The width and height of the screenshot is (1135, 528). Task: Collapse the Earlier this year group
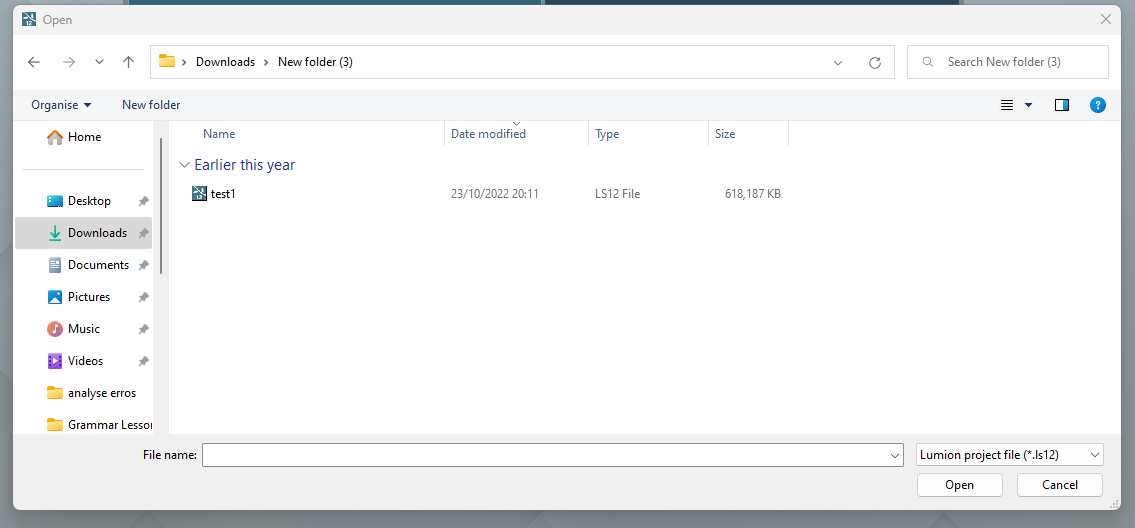click(184, 165)
